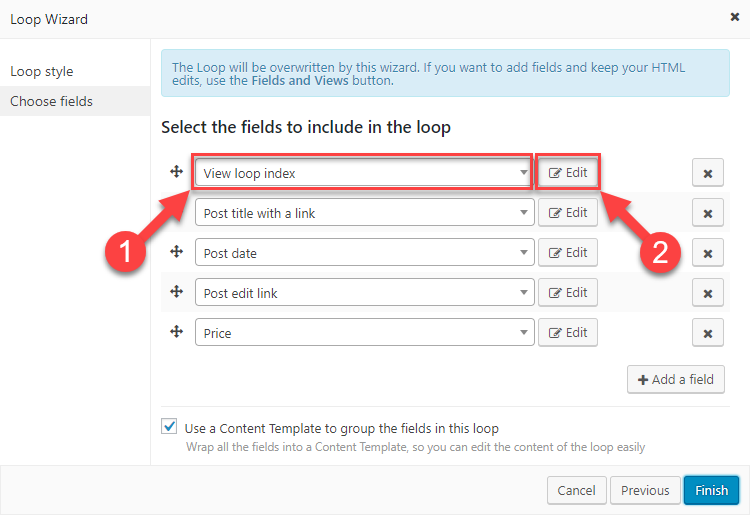Delete the Post title with a link row
Screen dimensions: 750x515
[x=707, y=213]
